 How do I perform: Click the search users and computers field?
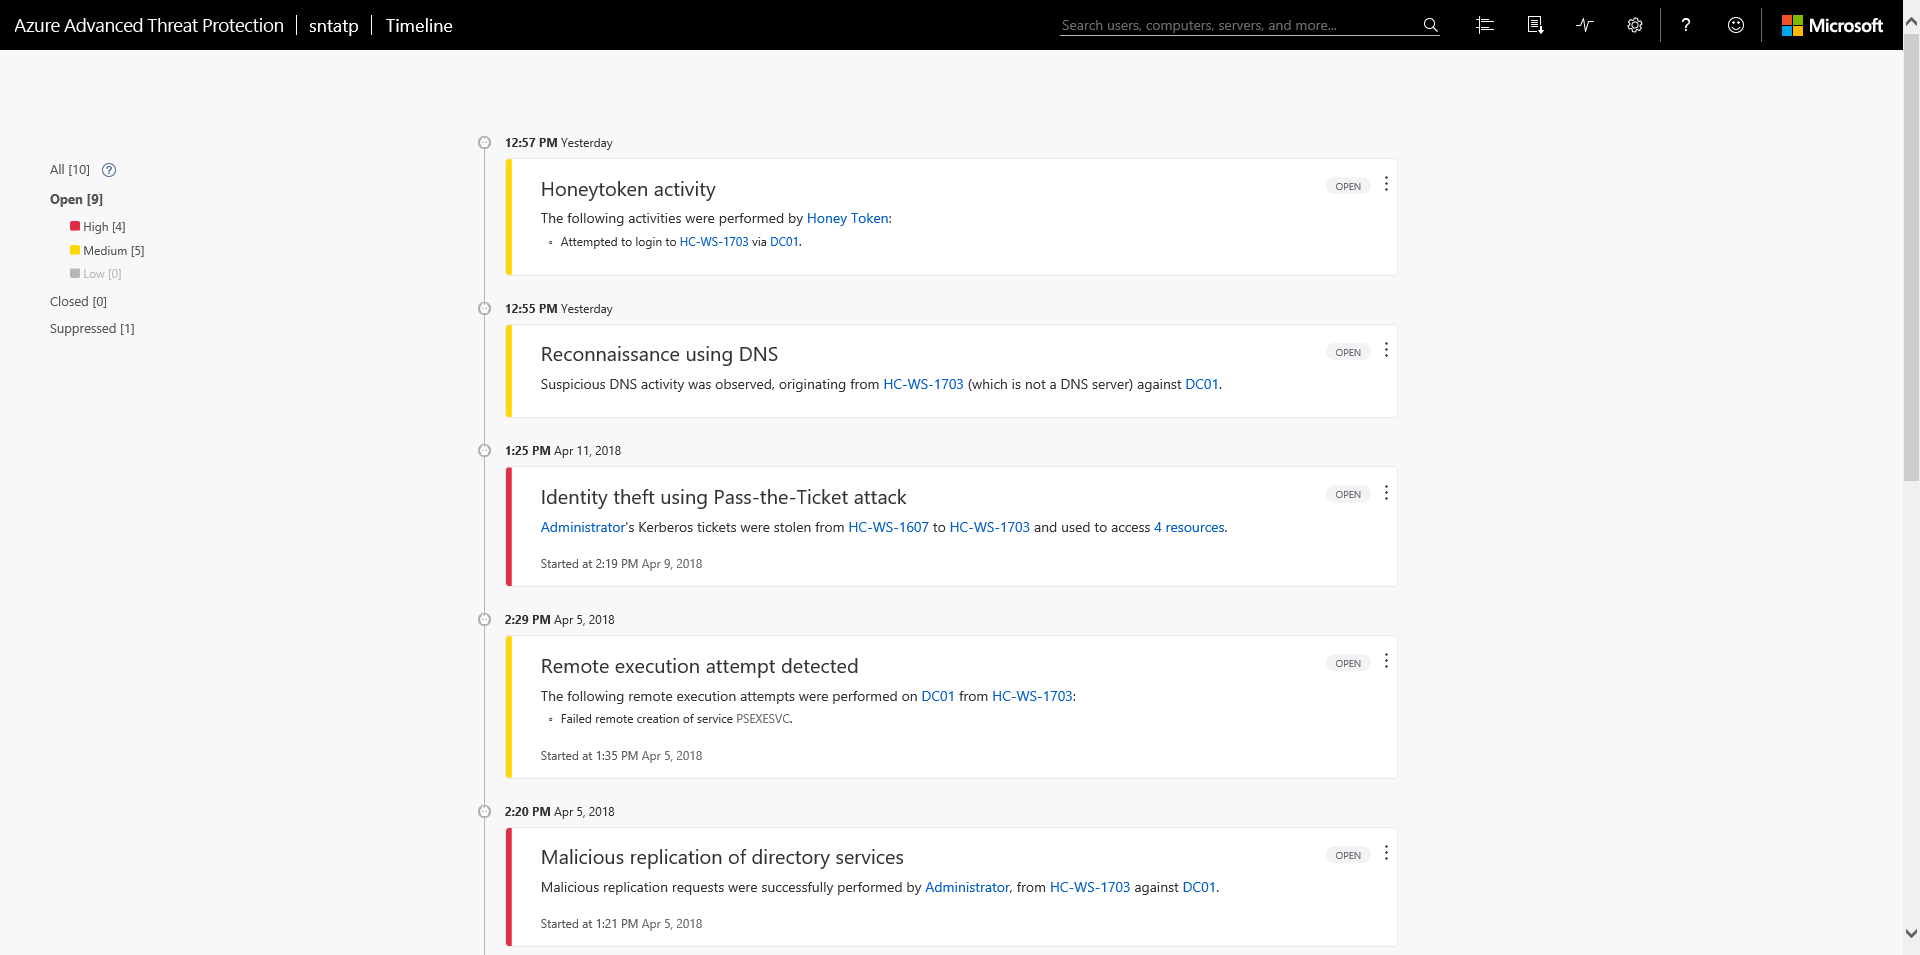[1238, 25]
